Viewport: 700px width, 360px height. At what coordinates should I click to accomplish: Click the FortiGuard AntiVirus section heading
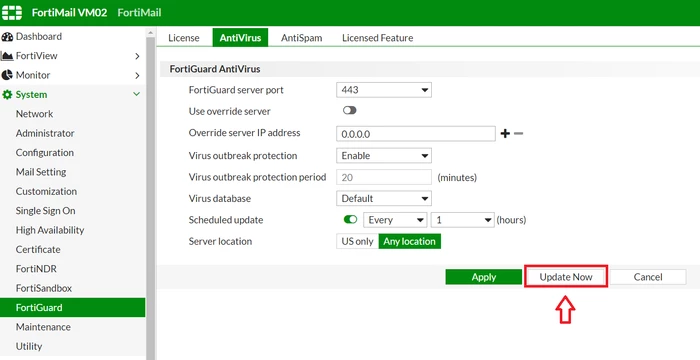pos(215,69)
